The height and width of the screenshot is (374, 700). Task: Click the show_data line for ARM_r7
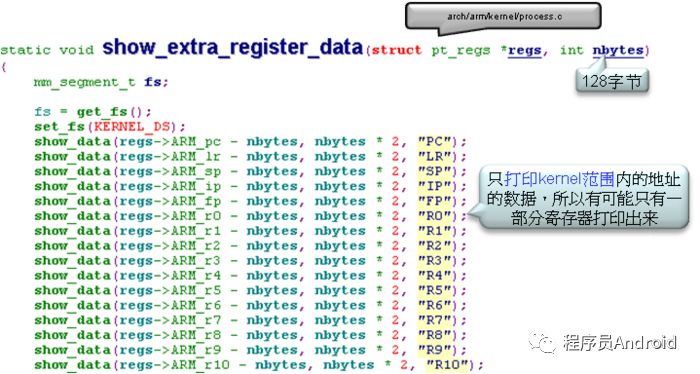point(250,320)
